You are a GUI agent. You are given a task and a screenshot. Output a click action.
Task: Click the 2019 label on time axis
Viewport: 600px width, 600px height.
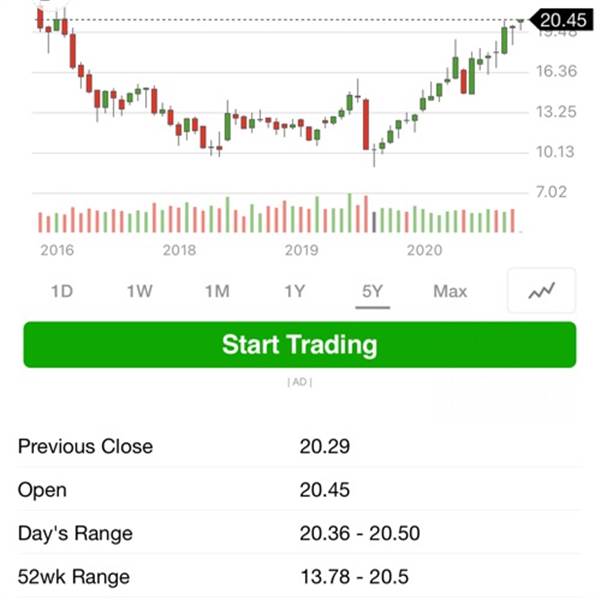(302, 250)
